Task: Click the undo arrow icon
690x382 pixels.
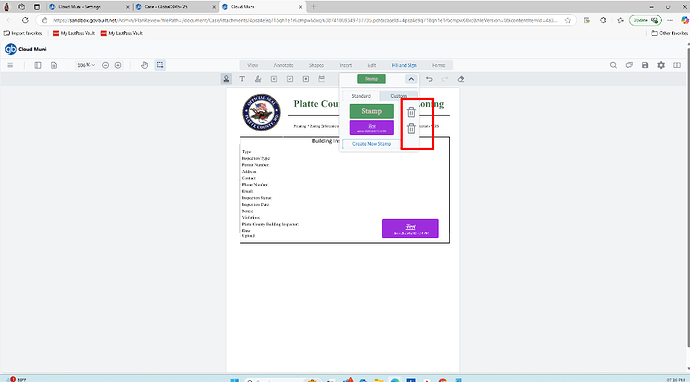Action: pyautogui.click(x=429, y=79)
